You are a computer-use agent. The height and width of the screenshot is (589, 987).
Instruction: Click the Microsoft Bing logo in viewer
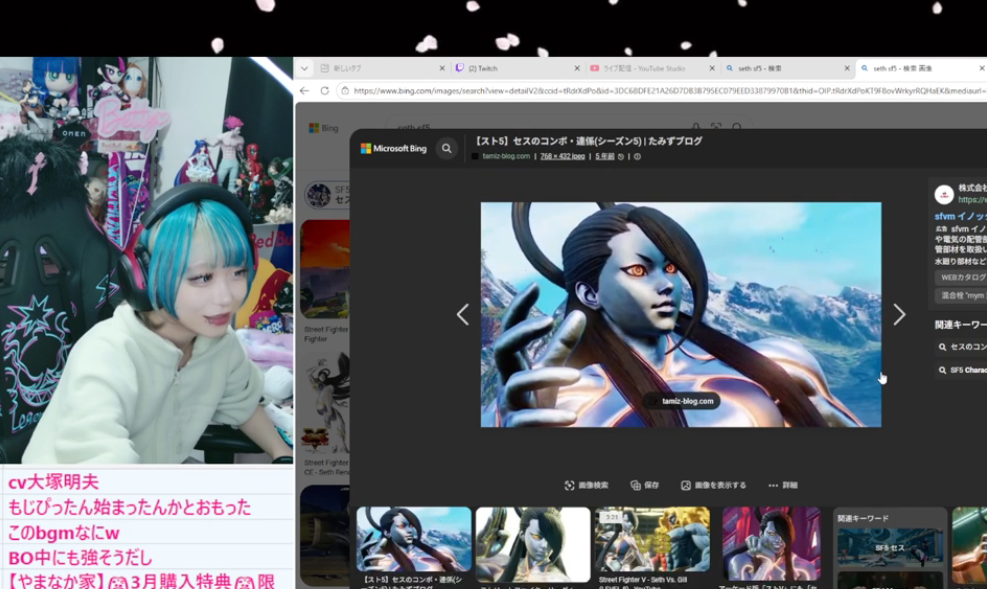click(x=393, y=149)
